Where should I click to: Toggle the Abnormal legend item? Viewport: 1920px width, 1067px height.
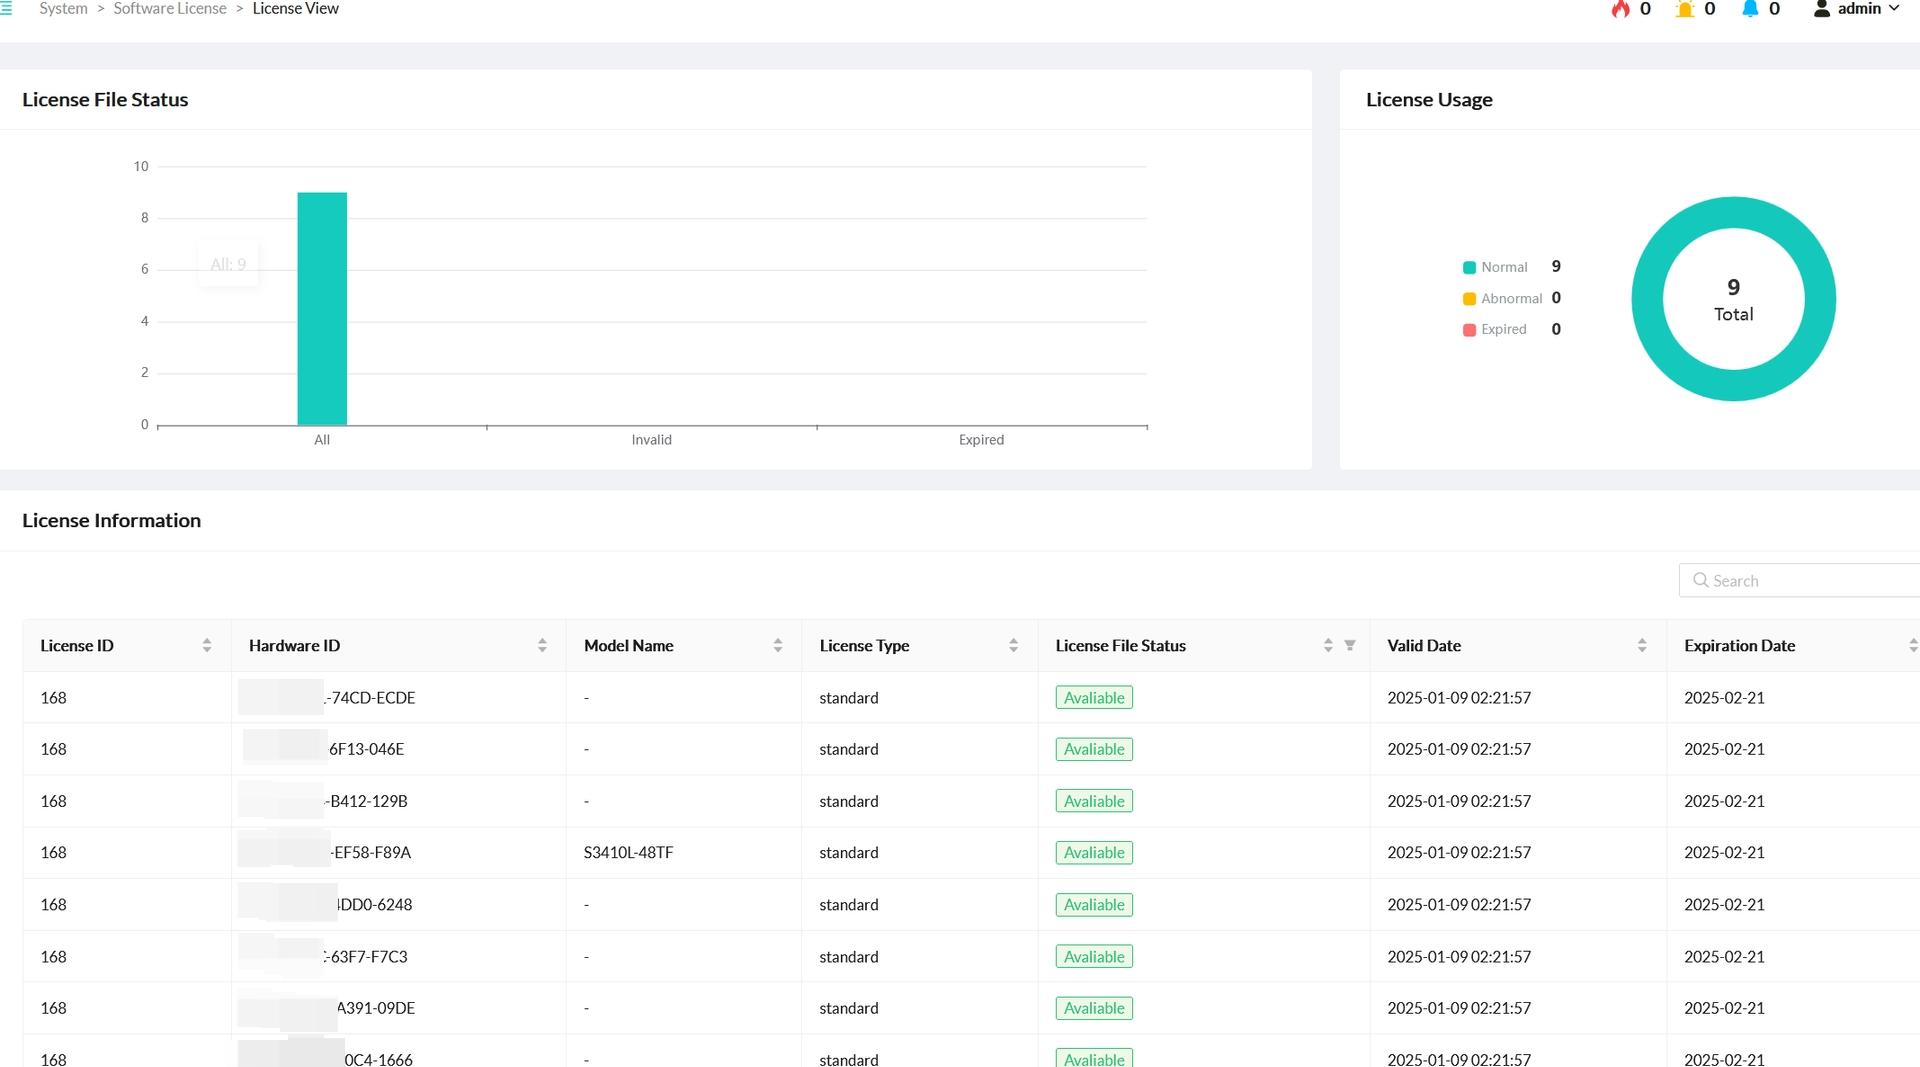tap(1502, 298)
